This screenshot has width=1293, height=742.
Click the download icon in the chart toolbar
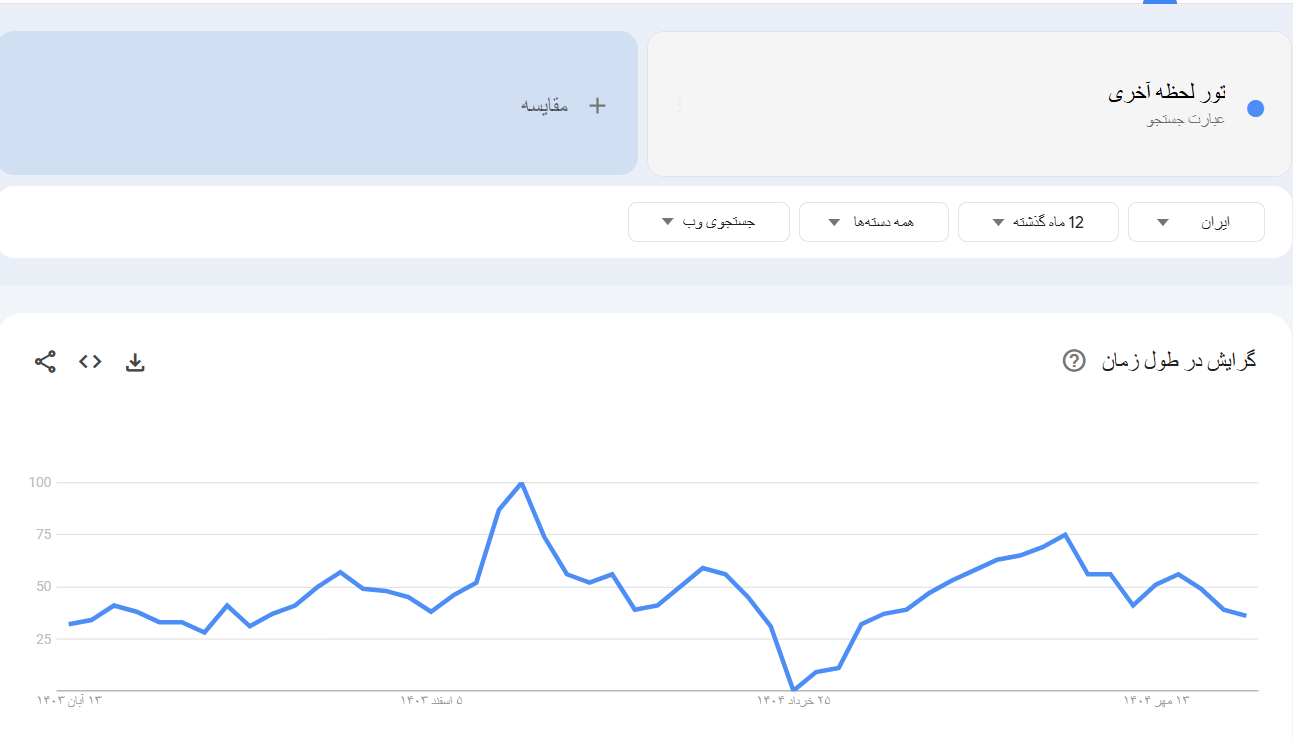pos(135,362)
